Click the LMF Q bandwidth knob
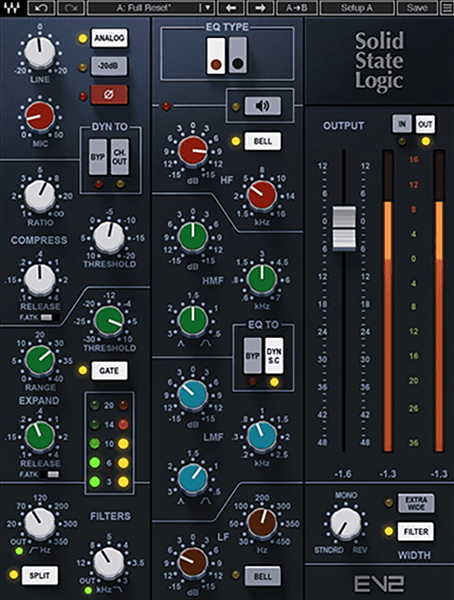The width and height of the screenshot is (454, 600). 193,478
